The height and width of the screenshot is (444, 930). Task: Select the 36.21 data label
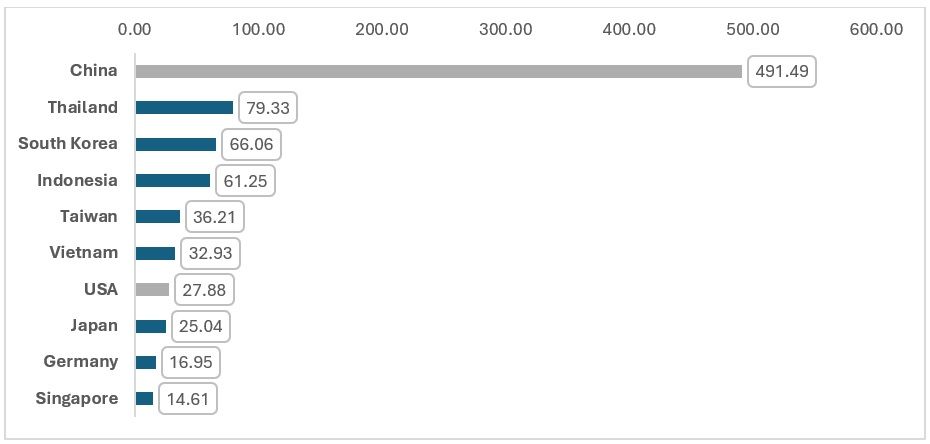(215, 217)
